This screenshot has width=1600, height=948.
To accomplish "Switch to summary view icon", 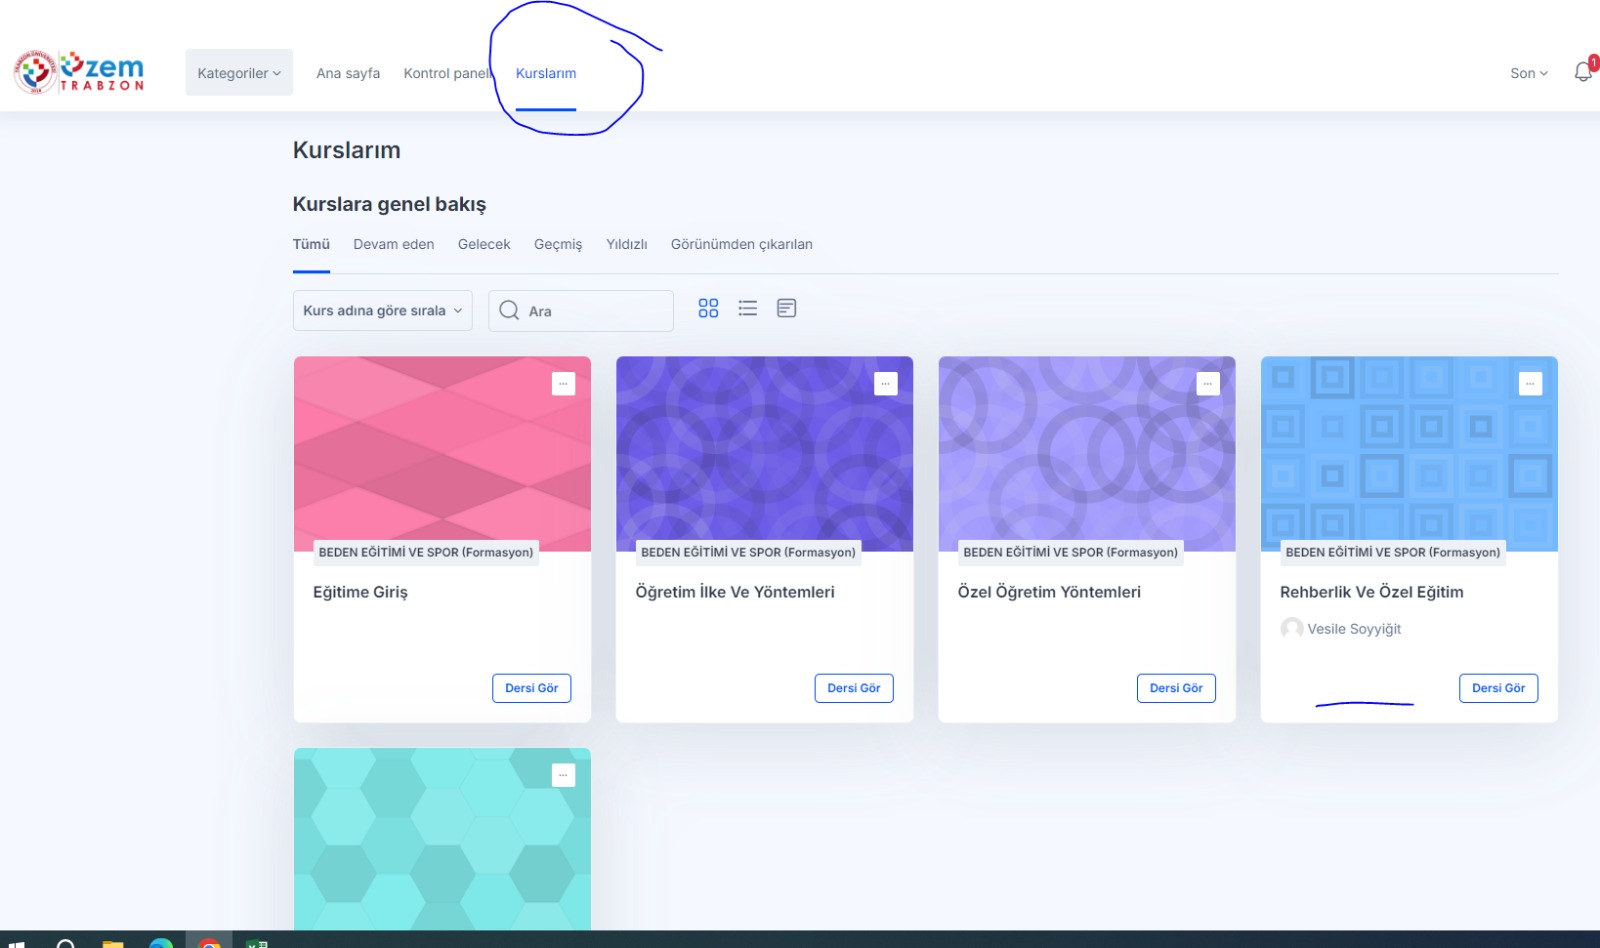I will (x=787, y=309).
